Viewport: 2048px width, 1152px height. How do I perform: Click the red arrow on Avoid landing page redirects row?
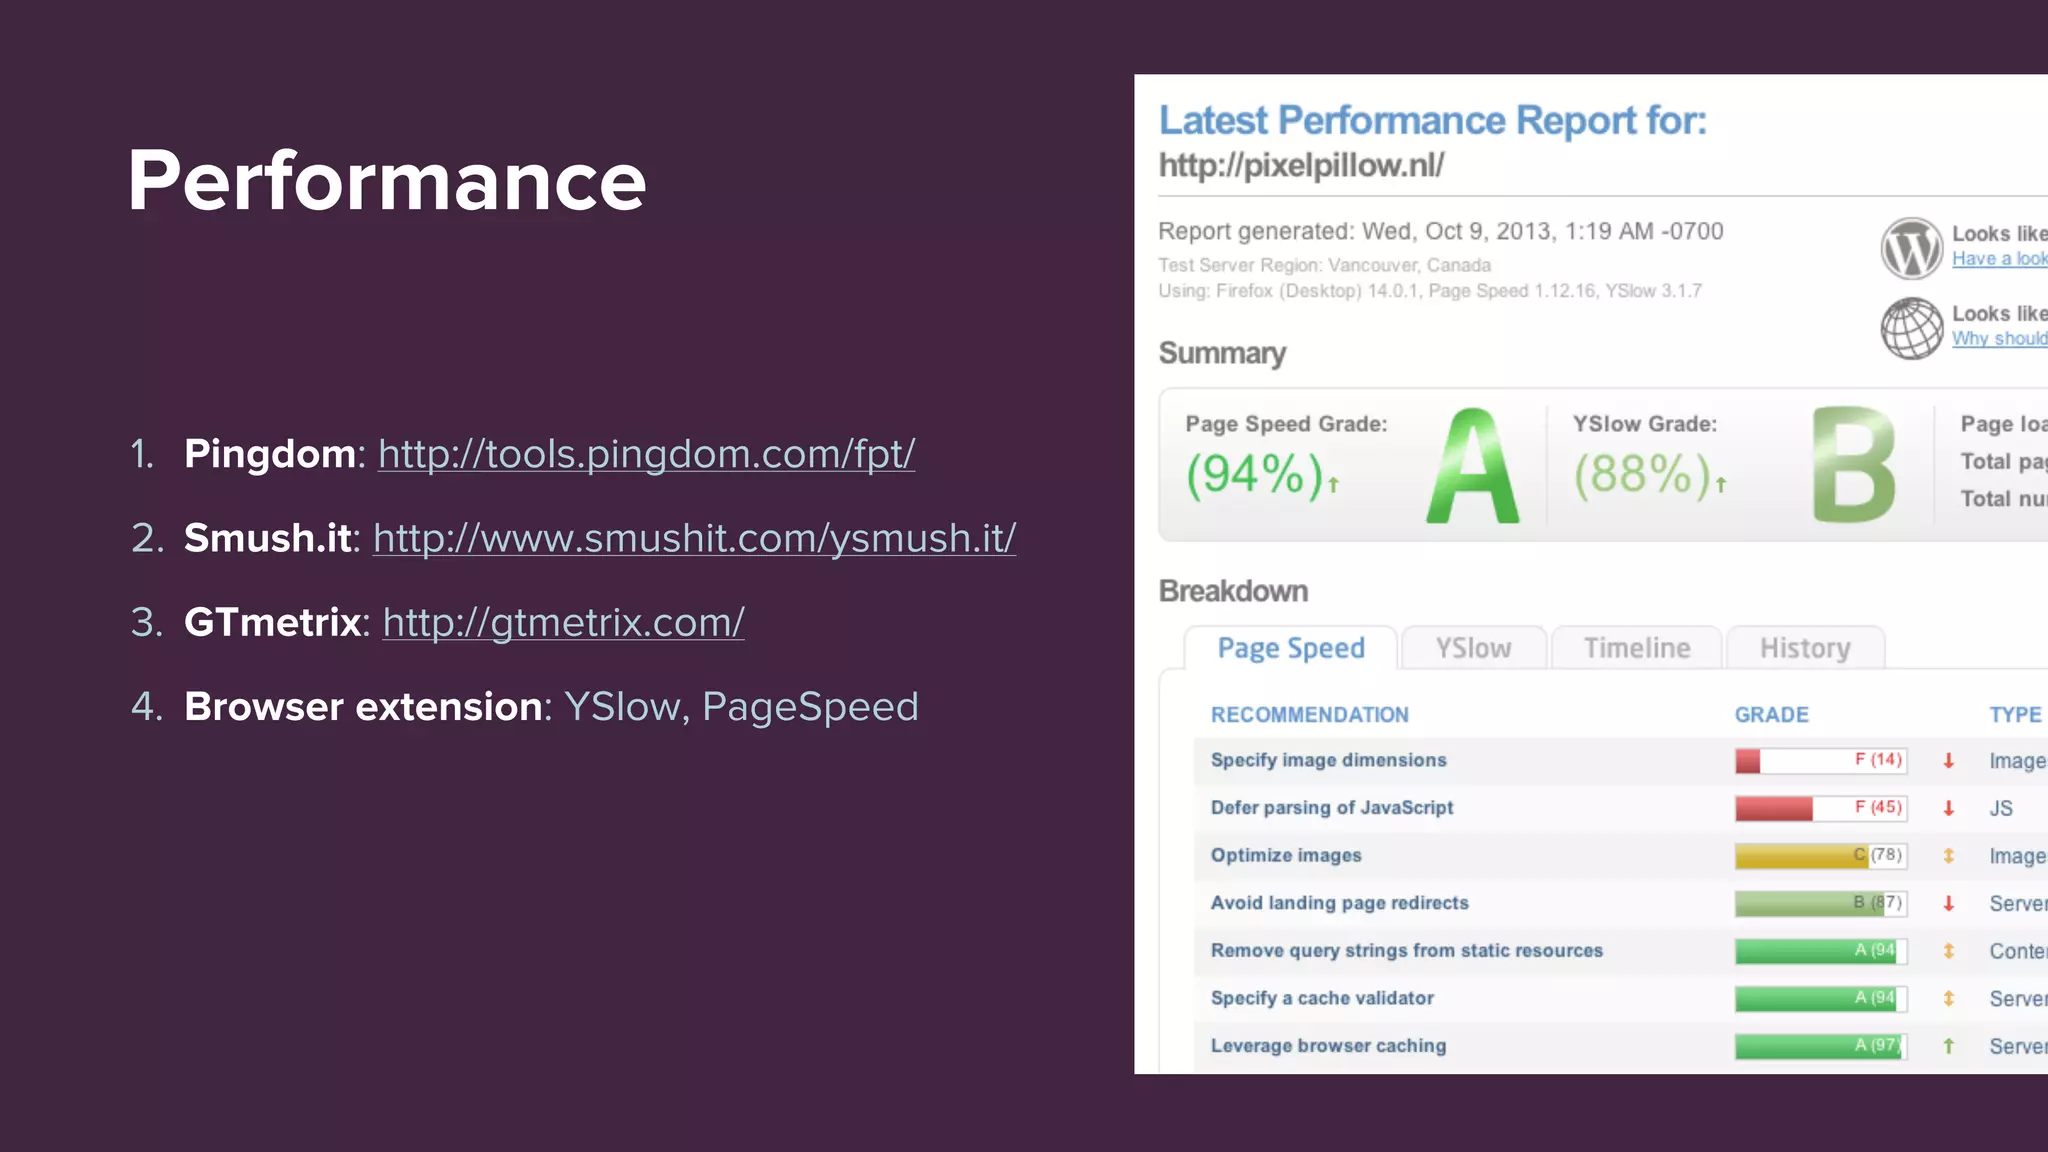1948,904
